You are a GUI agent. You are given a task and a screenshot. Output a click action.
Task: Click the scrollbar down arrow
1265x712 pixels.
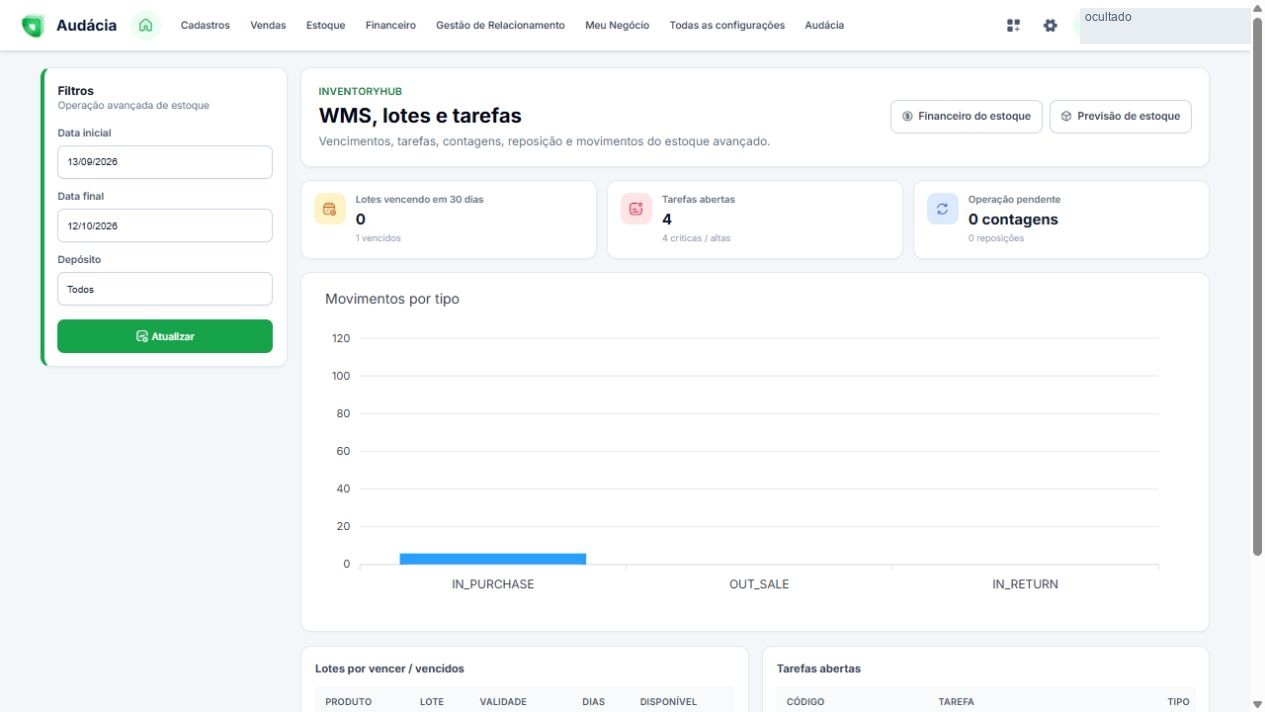pos(1257,704)
